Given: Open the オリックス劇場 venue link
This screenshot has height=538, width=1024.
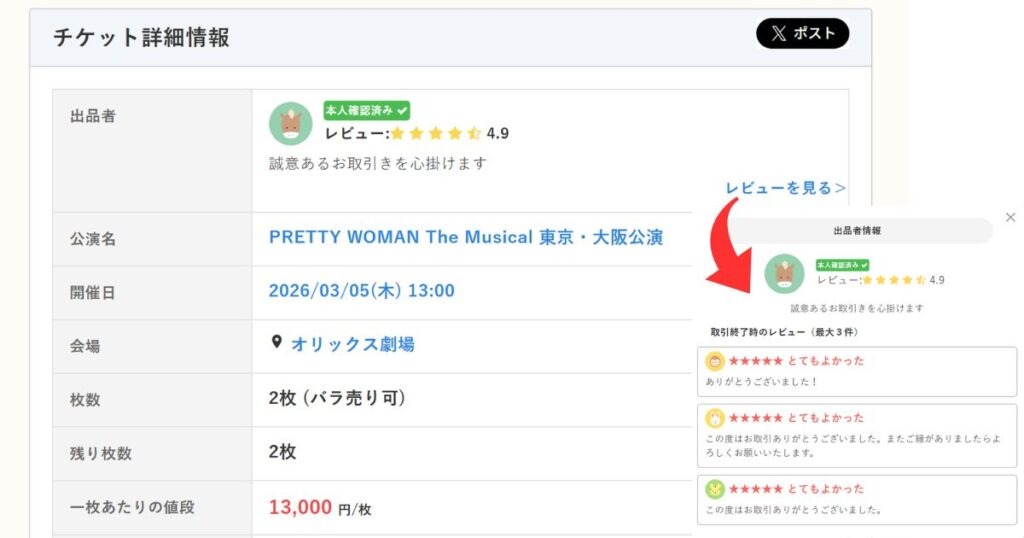Looking at the screenshot, I should [x=353, y=344].
